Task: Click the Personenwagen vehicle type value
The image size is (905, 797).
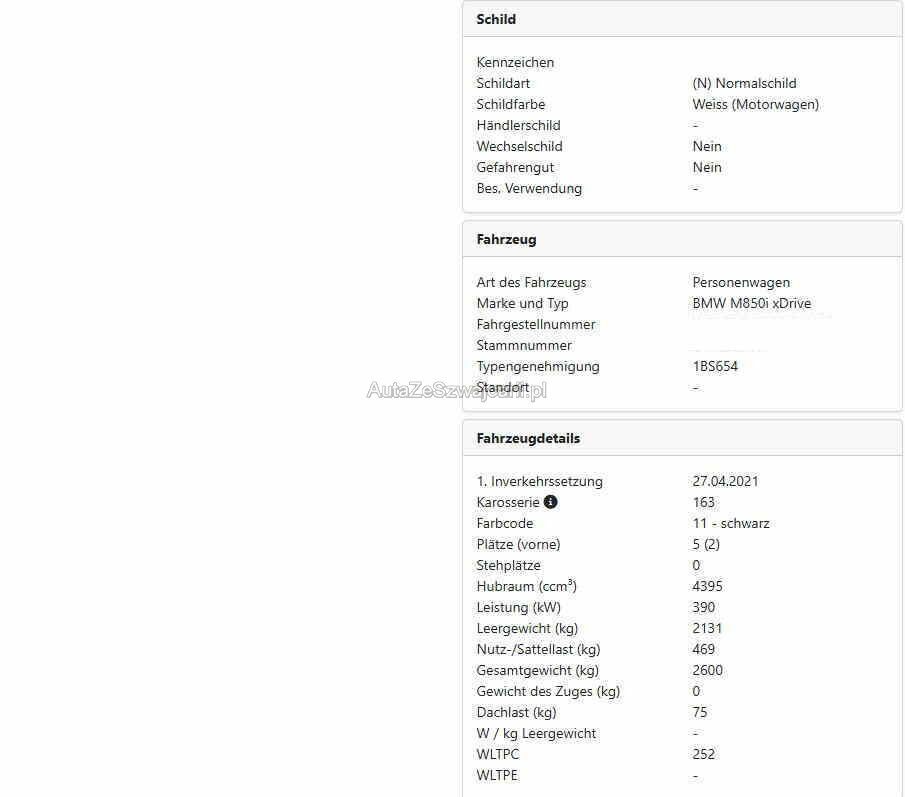Action: coord(741,282)
